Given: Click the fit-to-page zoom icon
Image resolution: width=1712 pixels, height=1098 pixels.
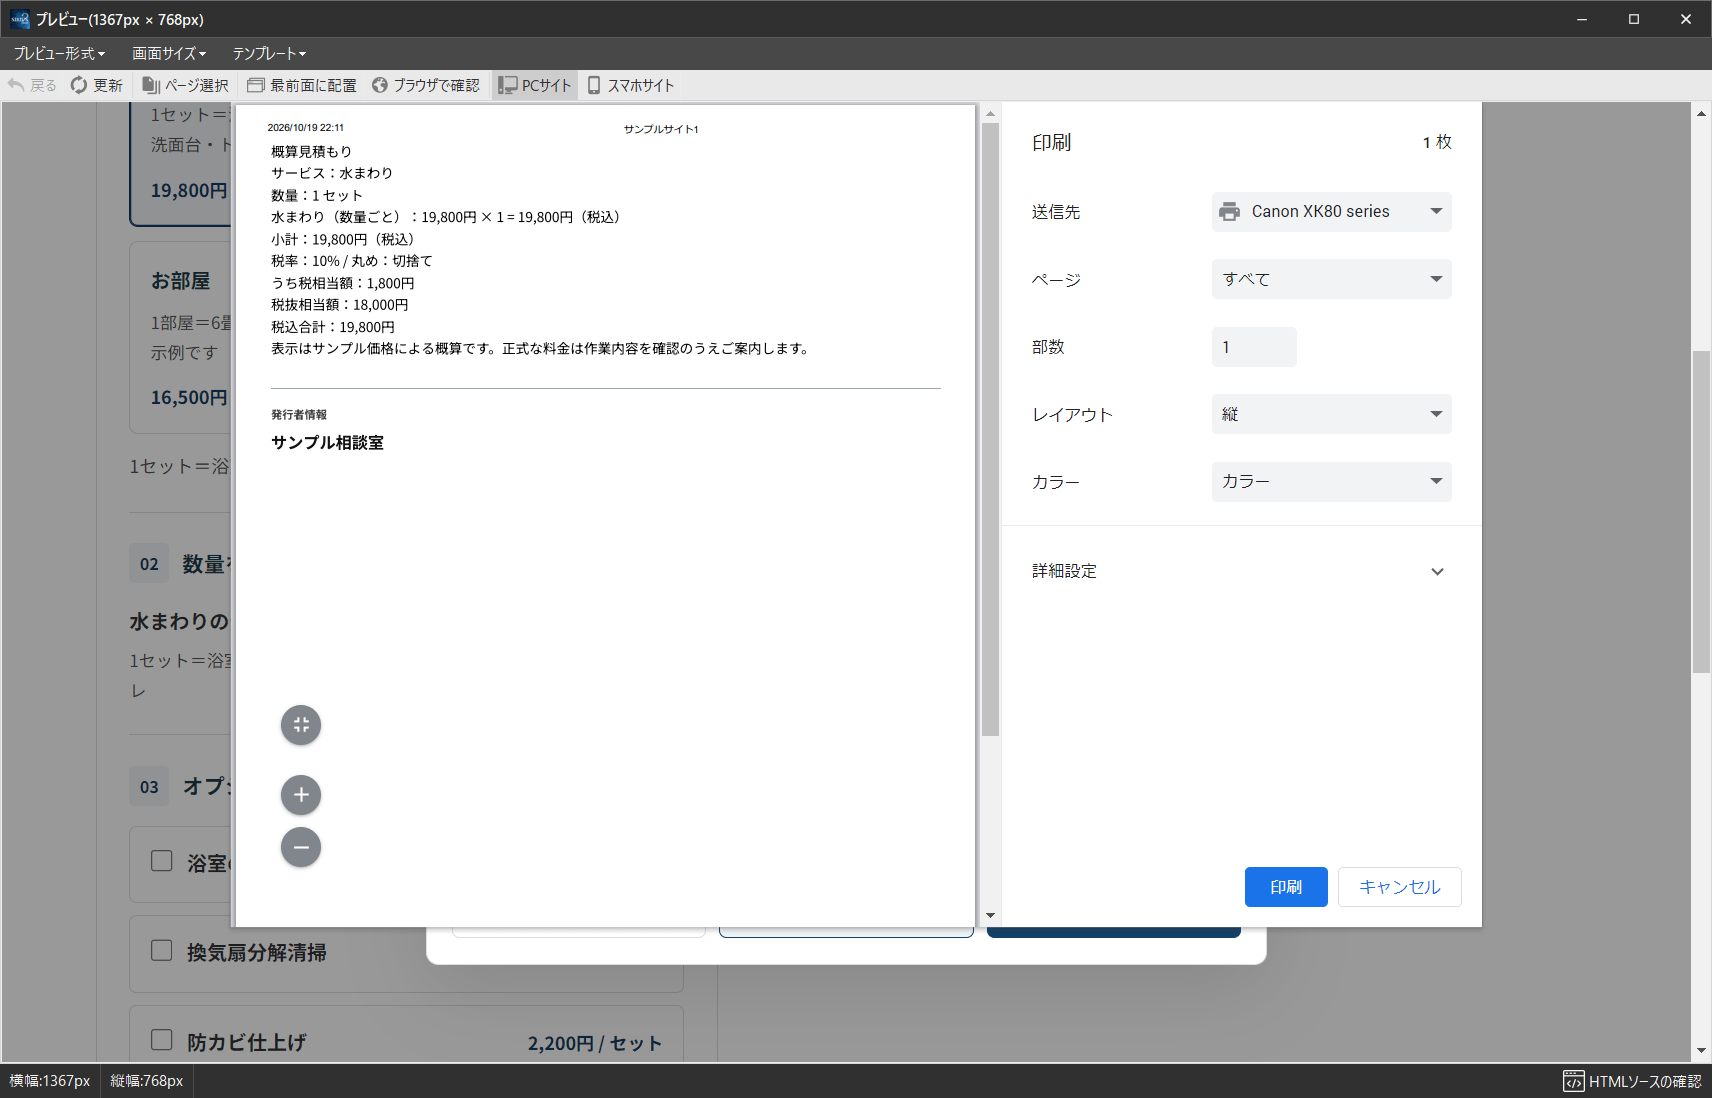Looking at the screenshot, I should tap(301, 725).
